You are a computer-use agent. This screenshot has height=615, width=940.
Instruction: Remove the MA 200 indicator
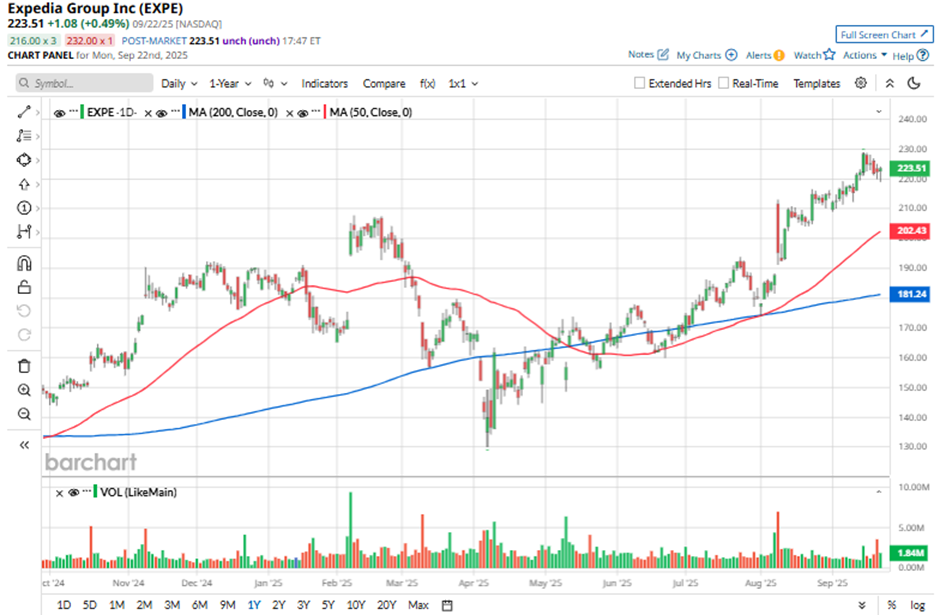coord(148,113)
